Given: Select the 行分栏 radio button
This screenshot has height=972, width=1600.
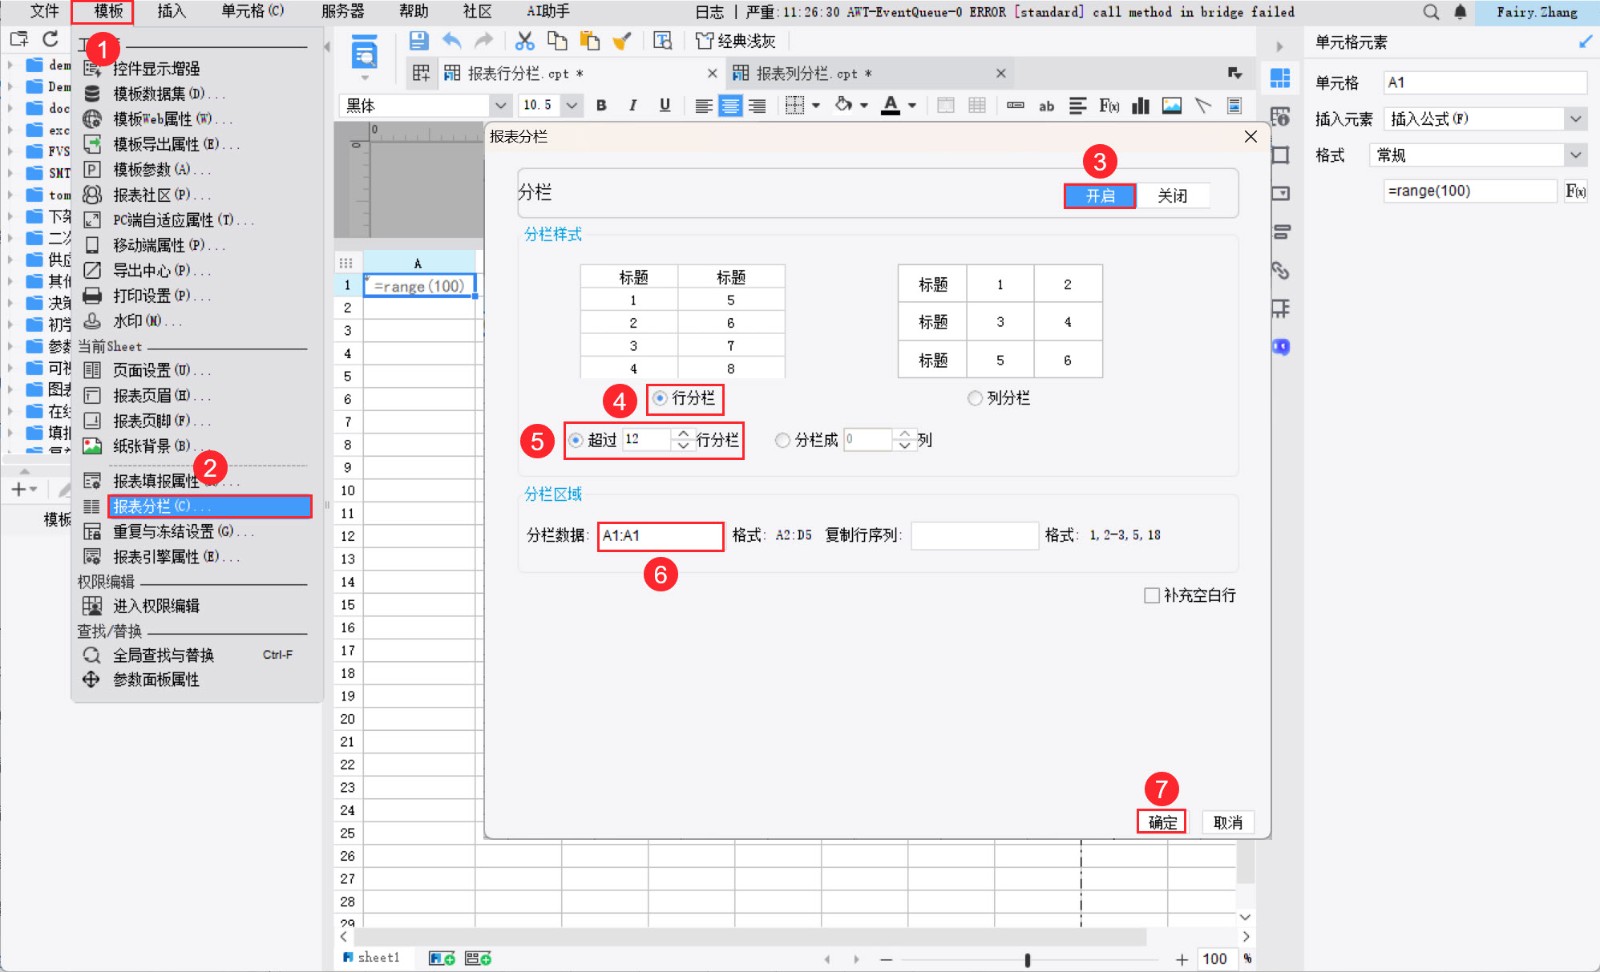Looking at the screenshot, I should coord(660,398).
